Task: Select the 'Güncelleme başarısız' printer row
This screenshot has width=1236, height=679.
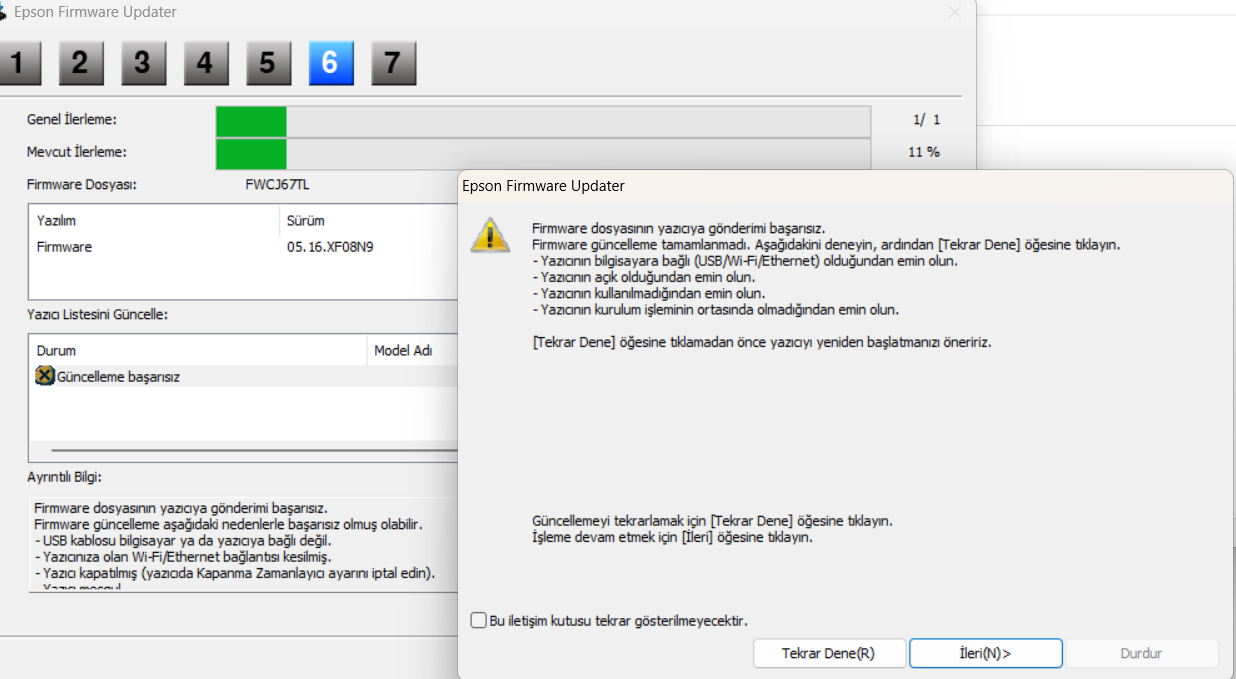Action: (243, 376)
